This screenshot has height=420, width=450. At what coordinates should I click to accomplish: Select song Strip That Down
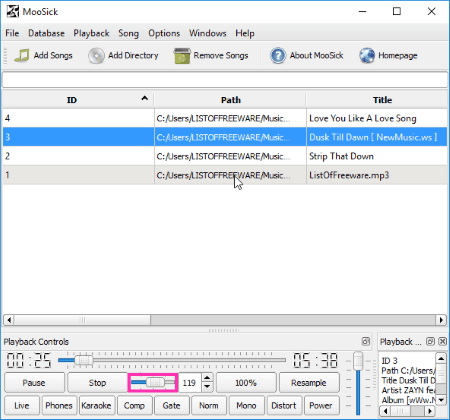pos(225,156)
